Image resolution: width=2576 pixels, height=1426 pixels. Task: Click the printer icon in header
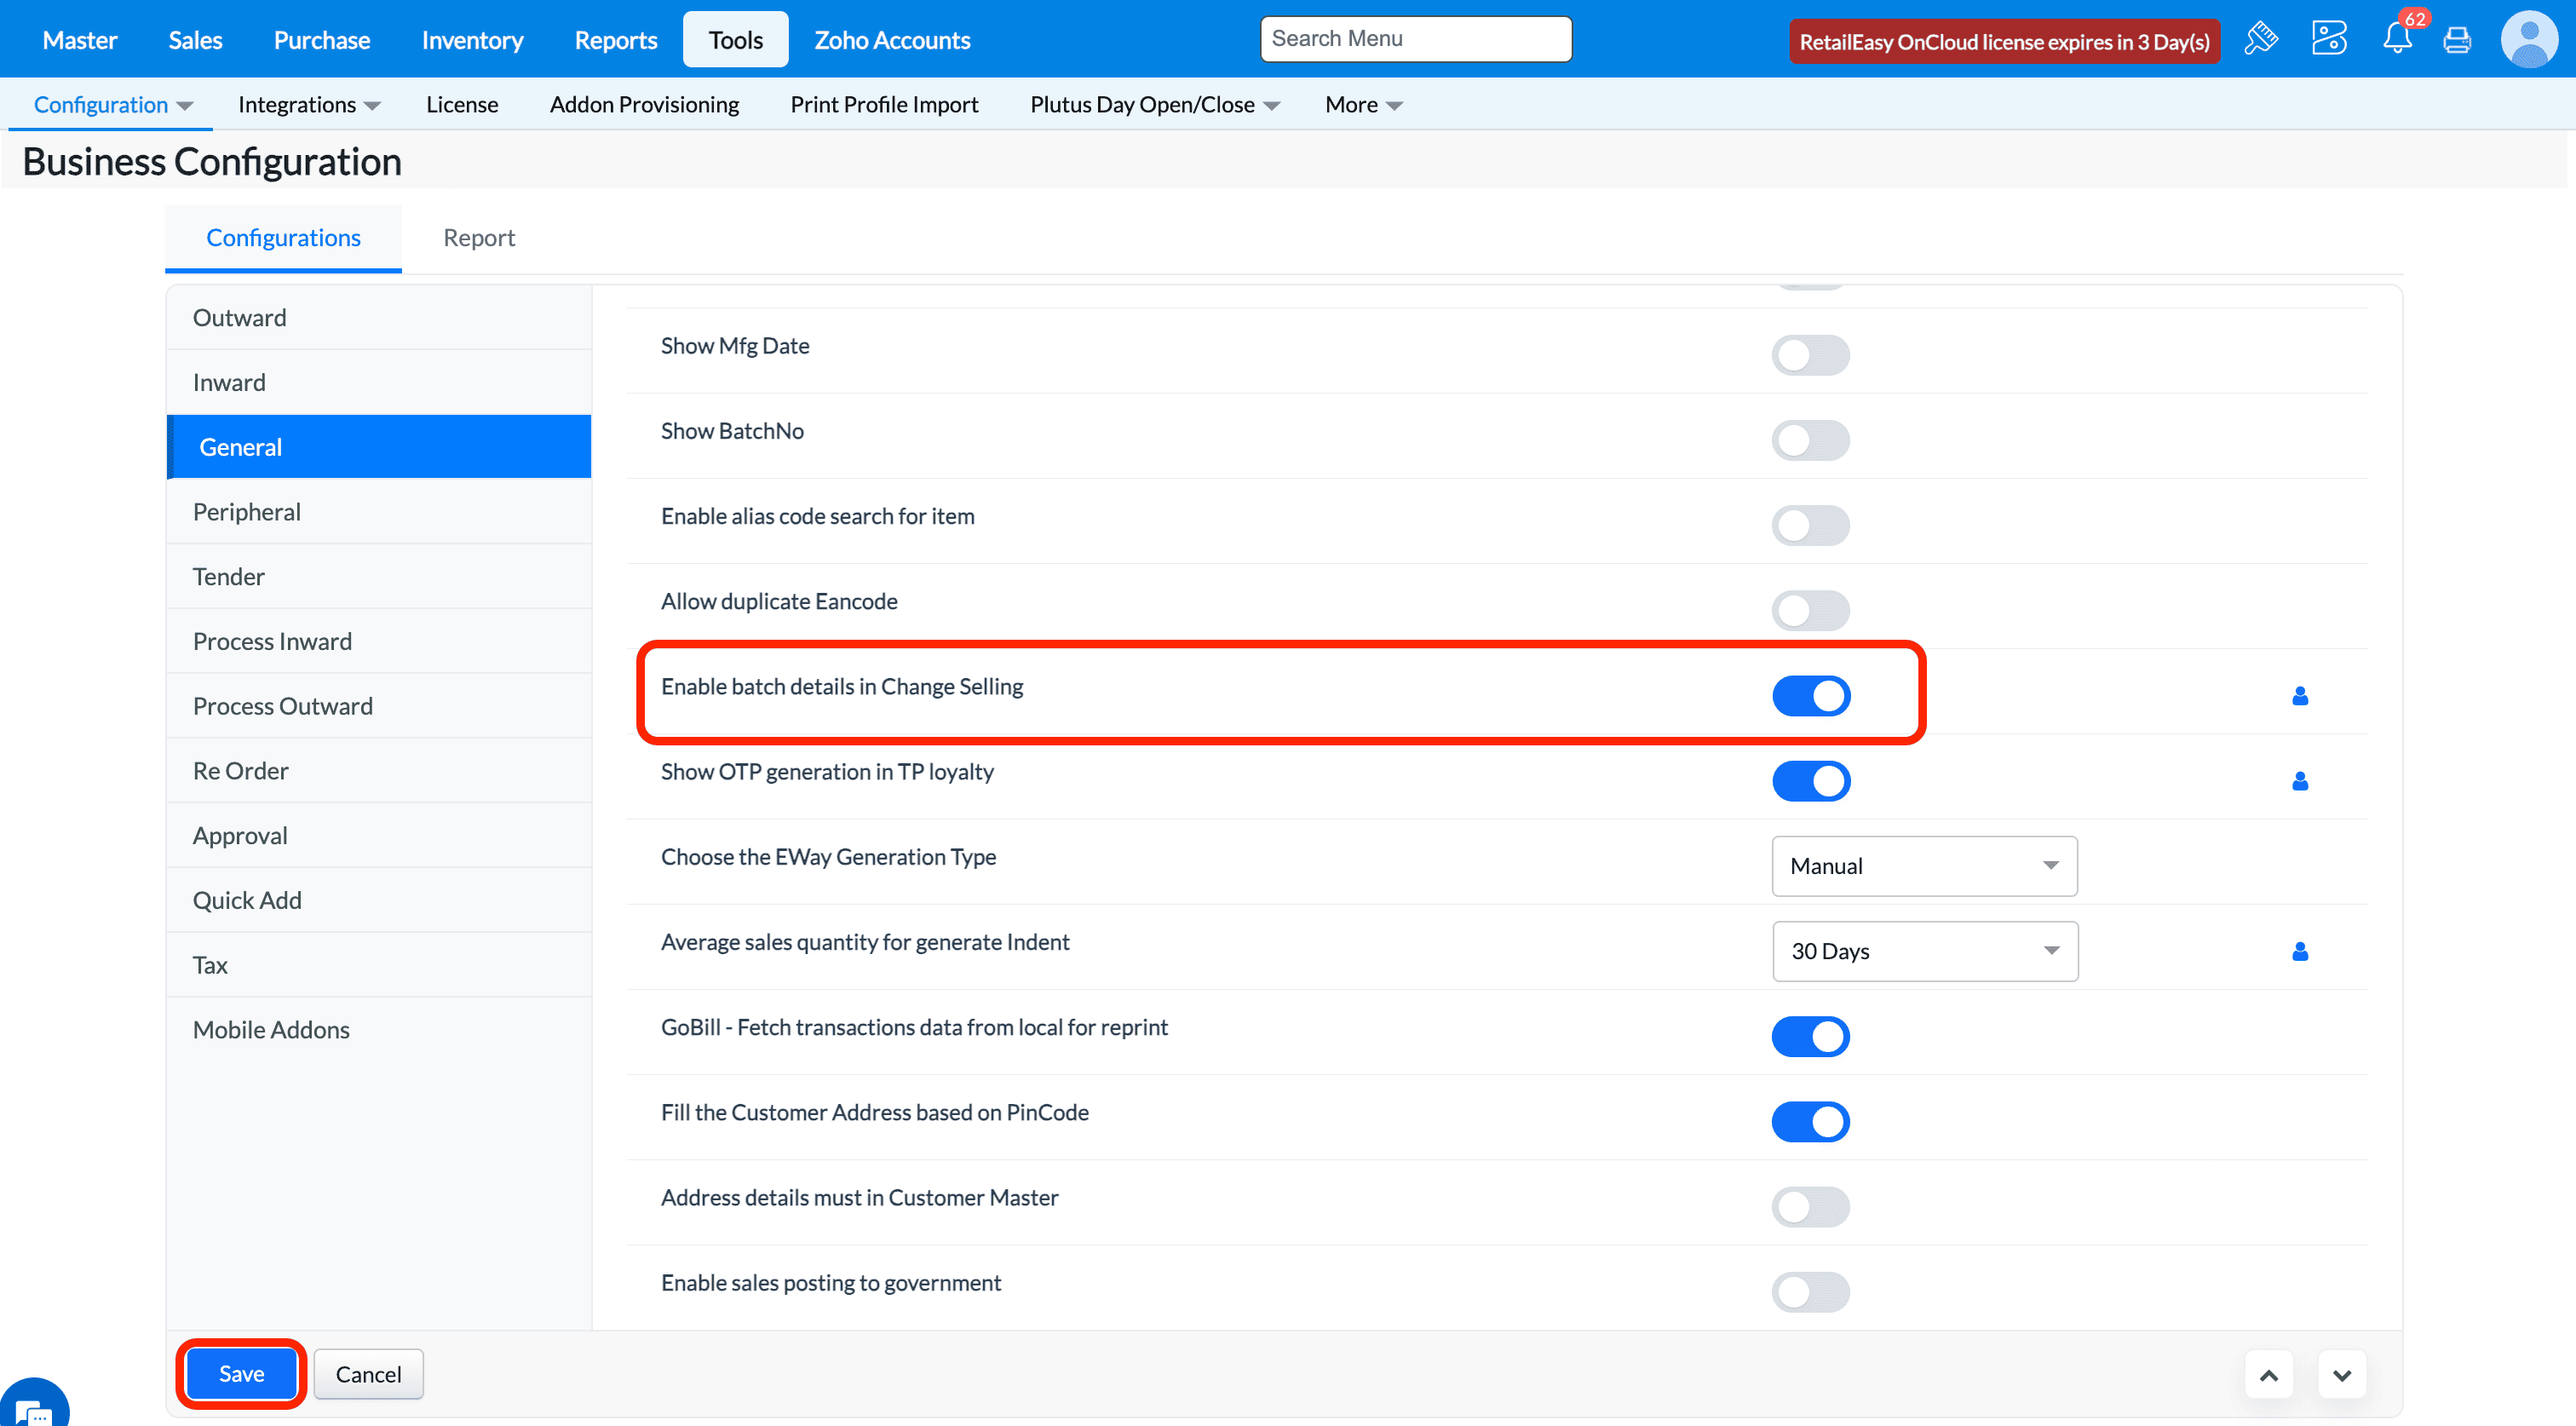point(2456,40)
